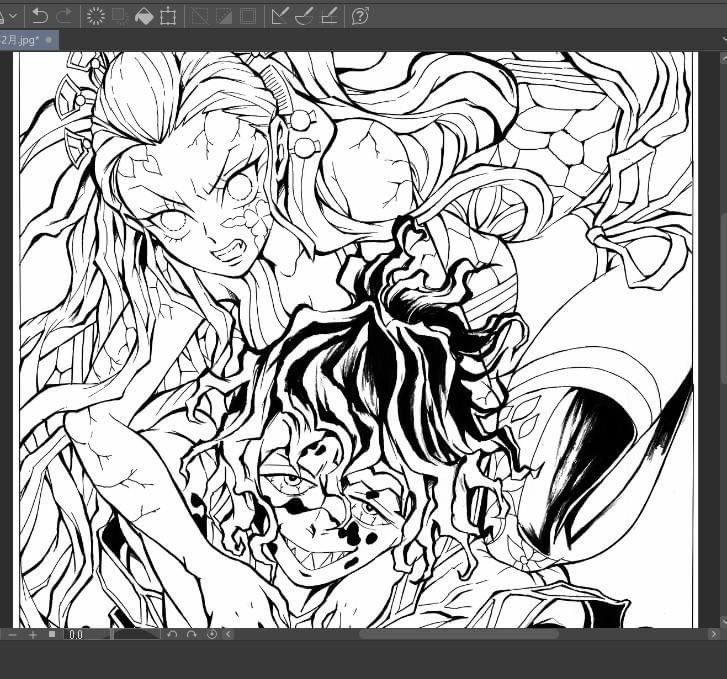Click the Clear (radial burst) icon
This screenshot has width=727, height=679.
96,16
